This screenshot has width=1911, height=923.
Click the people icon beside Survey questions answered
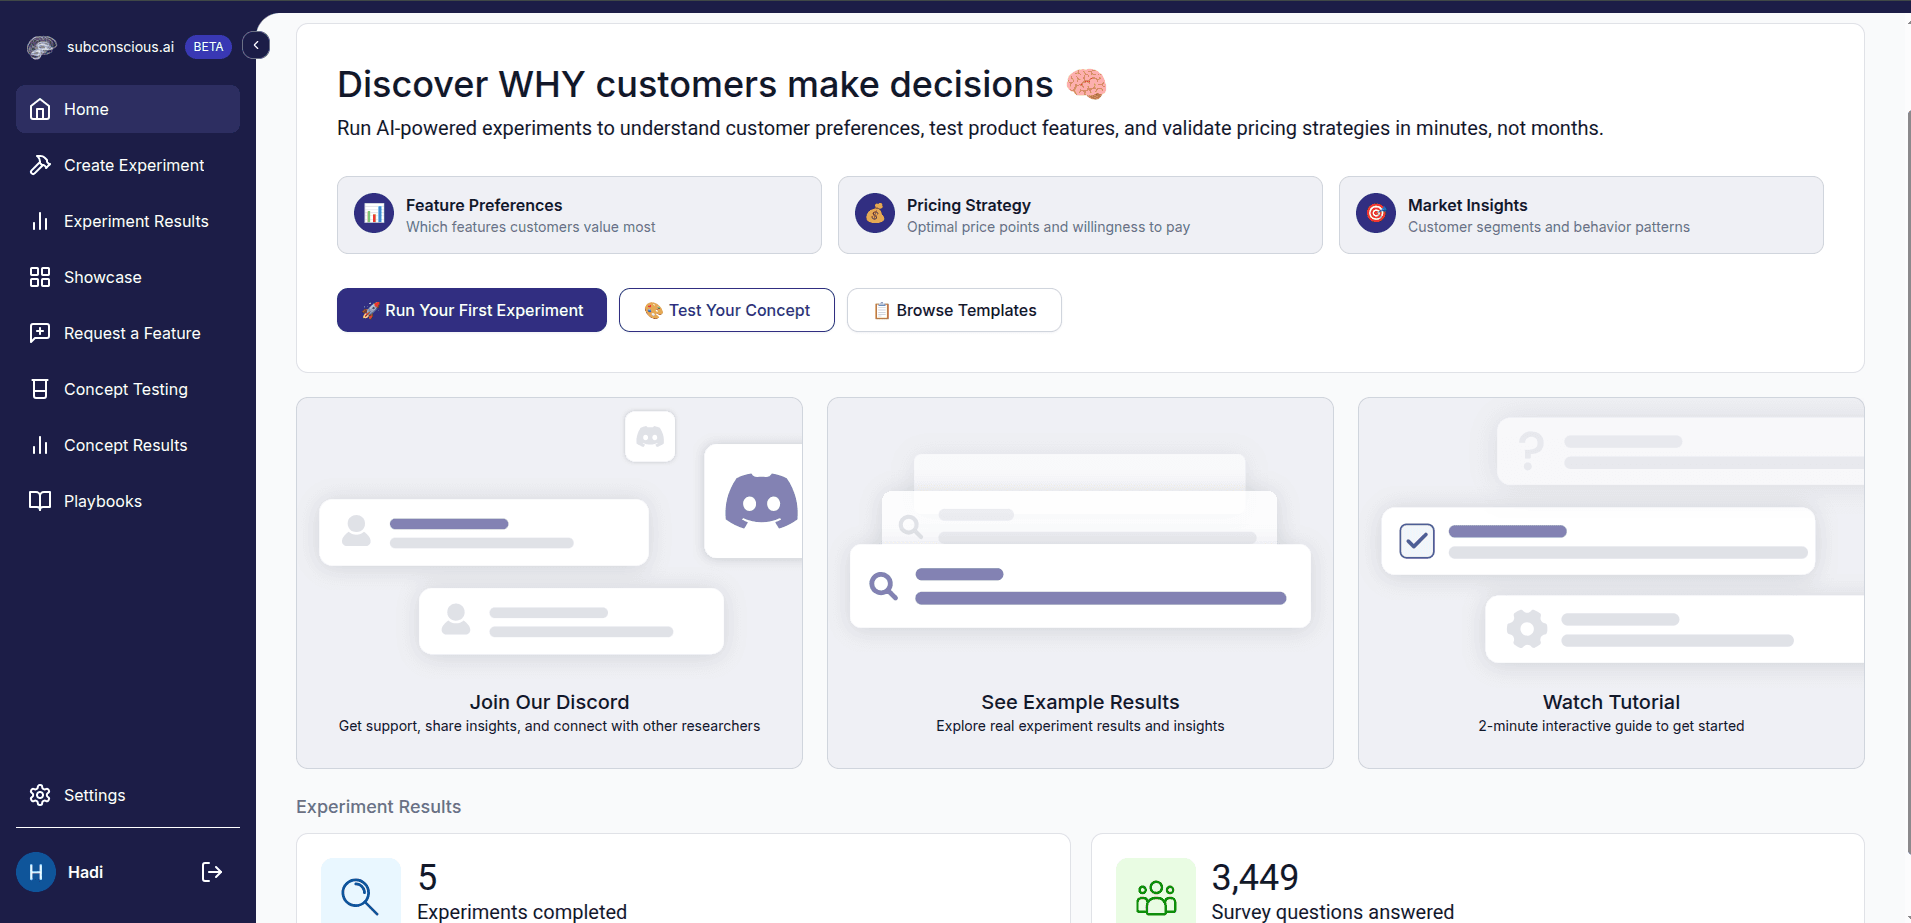tap(1155, 895)
